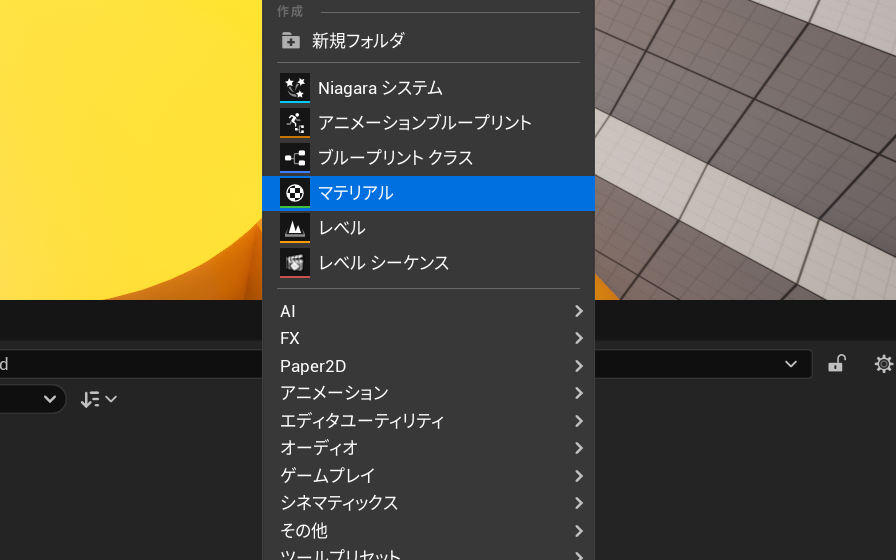Image resolution: width=896 pixels, height=560 pixels.
Task: Choose the Niagara システム menu label
Action: click(x=380, y=88)
